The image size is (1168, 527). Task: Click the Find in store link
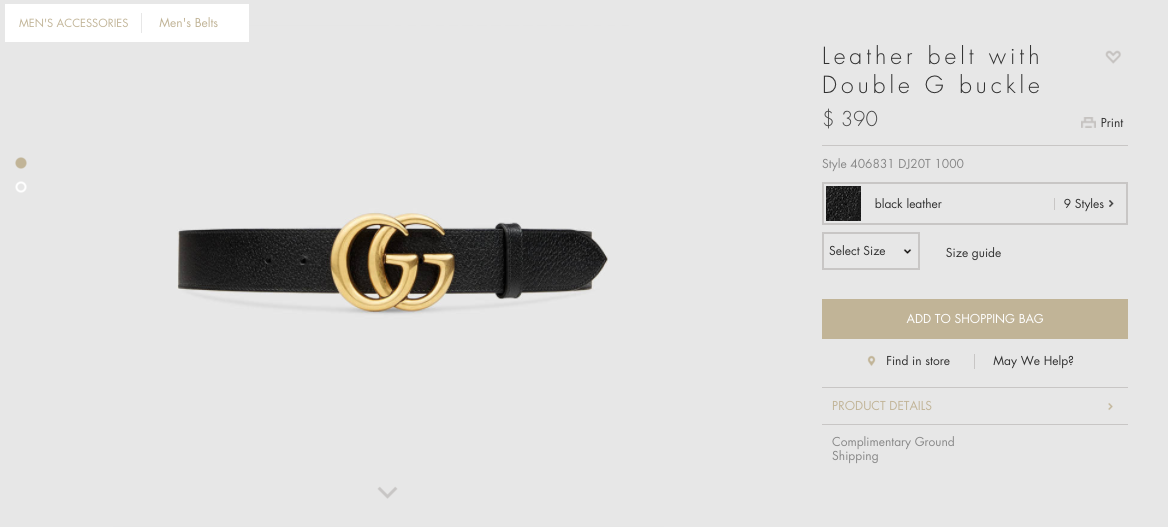click(918, 361)
